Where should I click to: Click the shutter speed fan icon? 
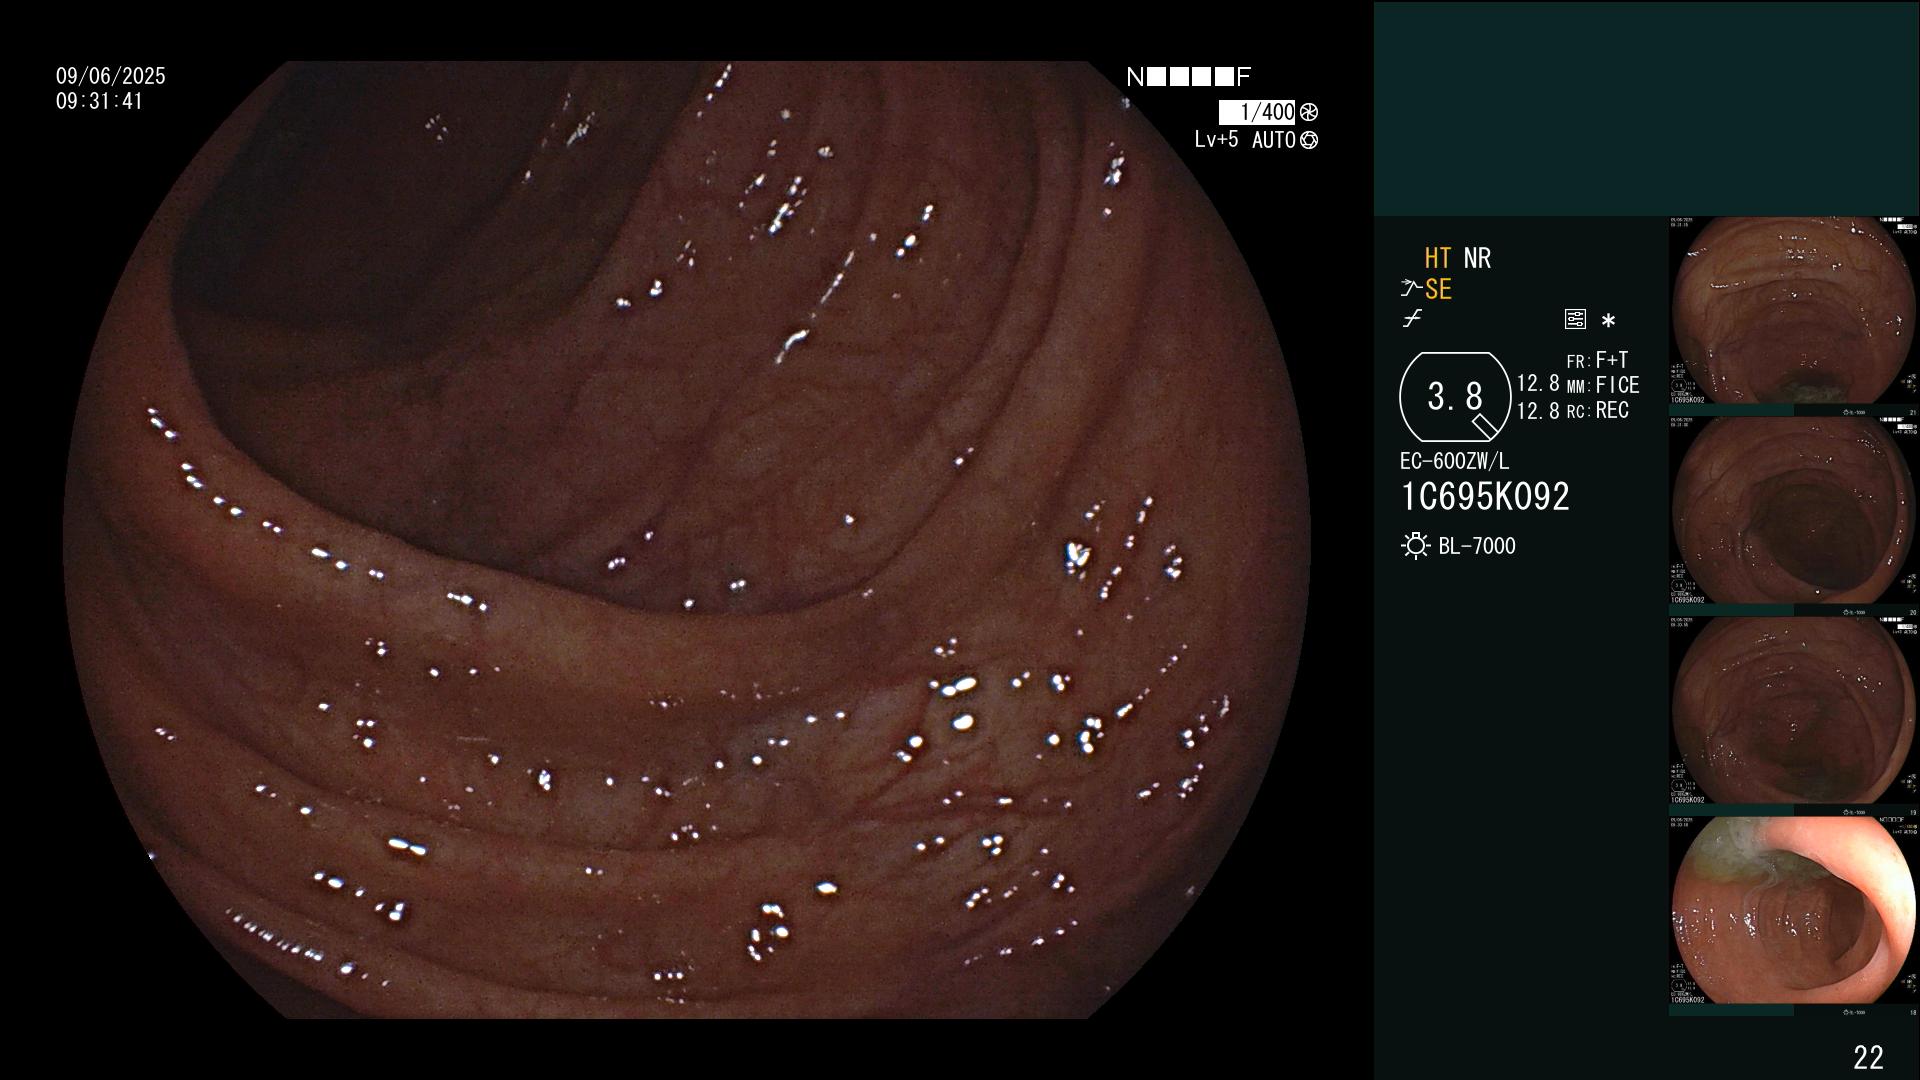coord(1309,112)
